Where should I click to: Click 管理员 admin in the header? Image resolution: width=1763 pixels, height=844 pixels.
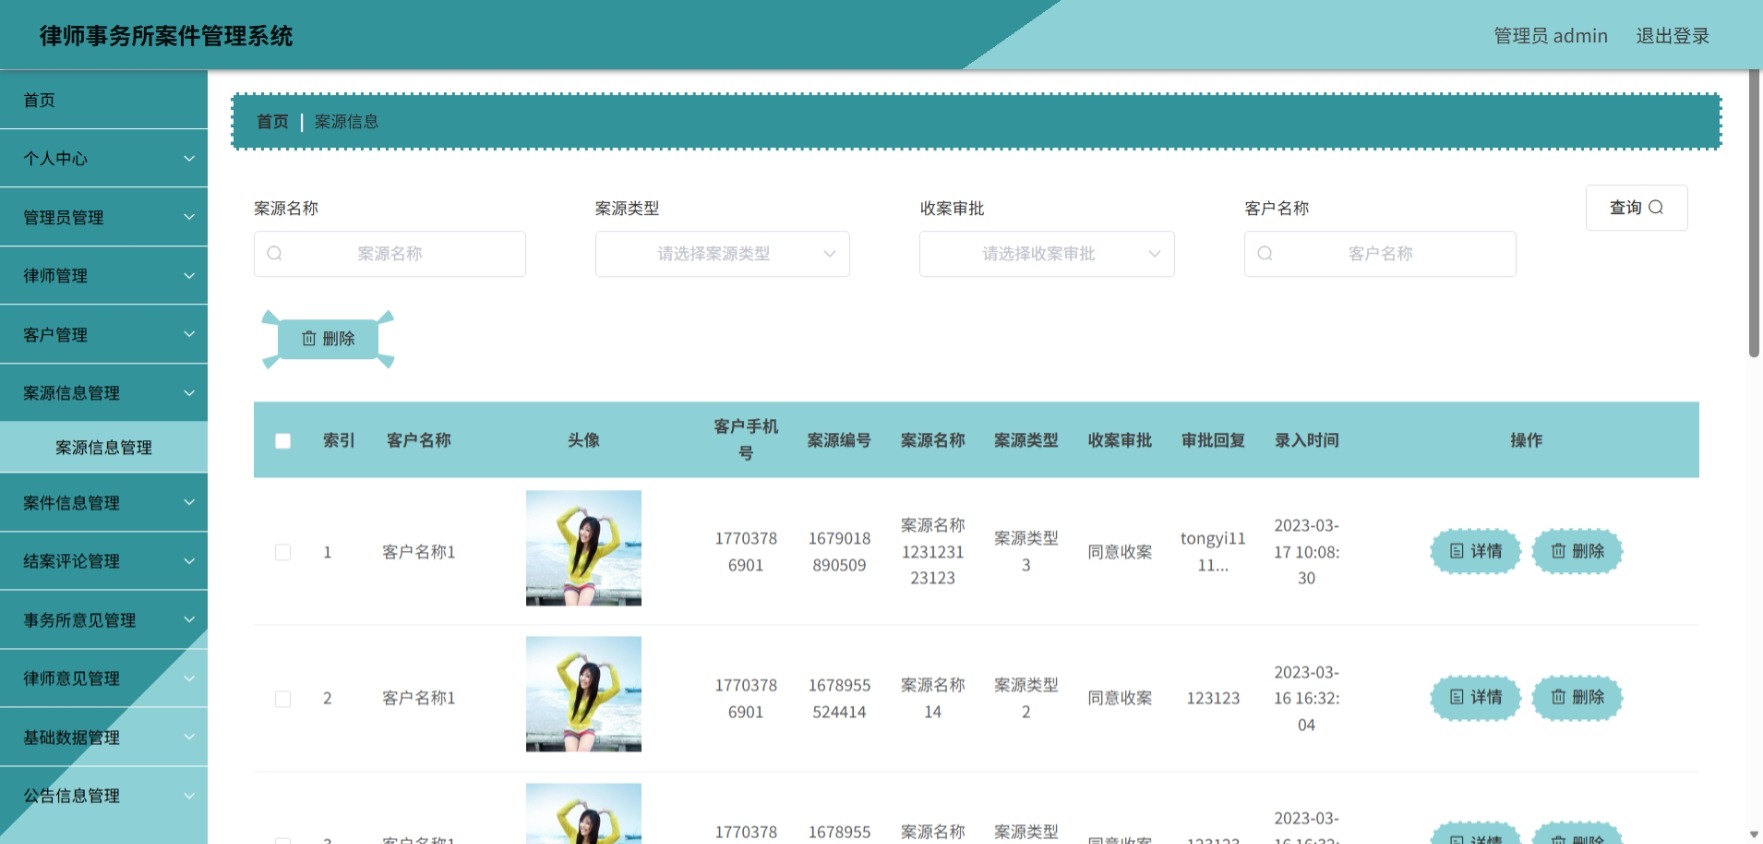point(1550,36)
